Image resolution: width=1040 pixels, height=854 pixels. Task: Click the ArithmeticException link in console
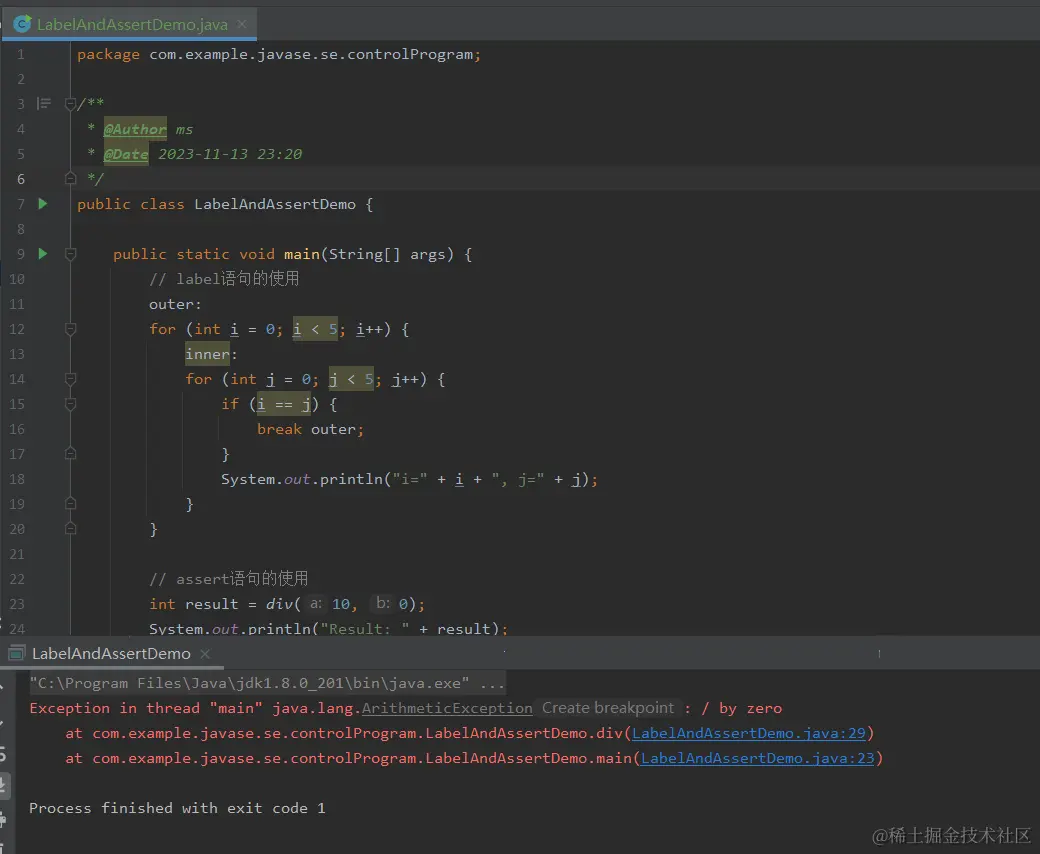coord(447,708)
